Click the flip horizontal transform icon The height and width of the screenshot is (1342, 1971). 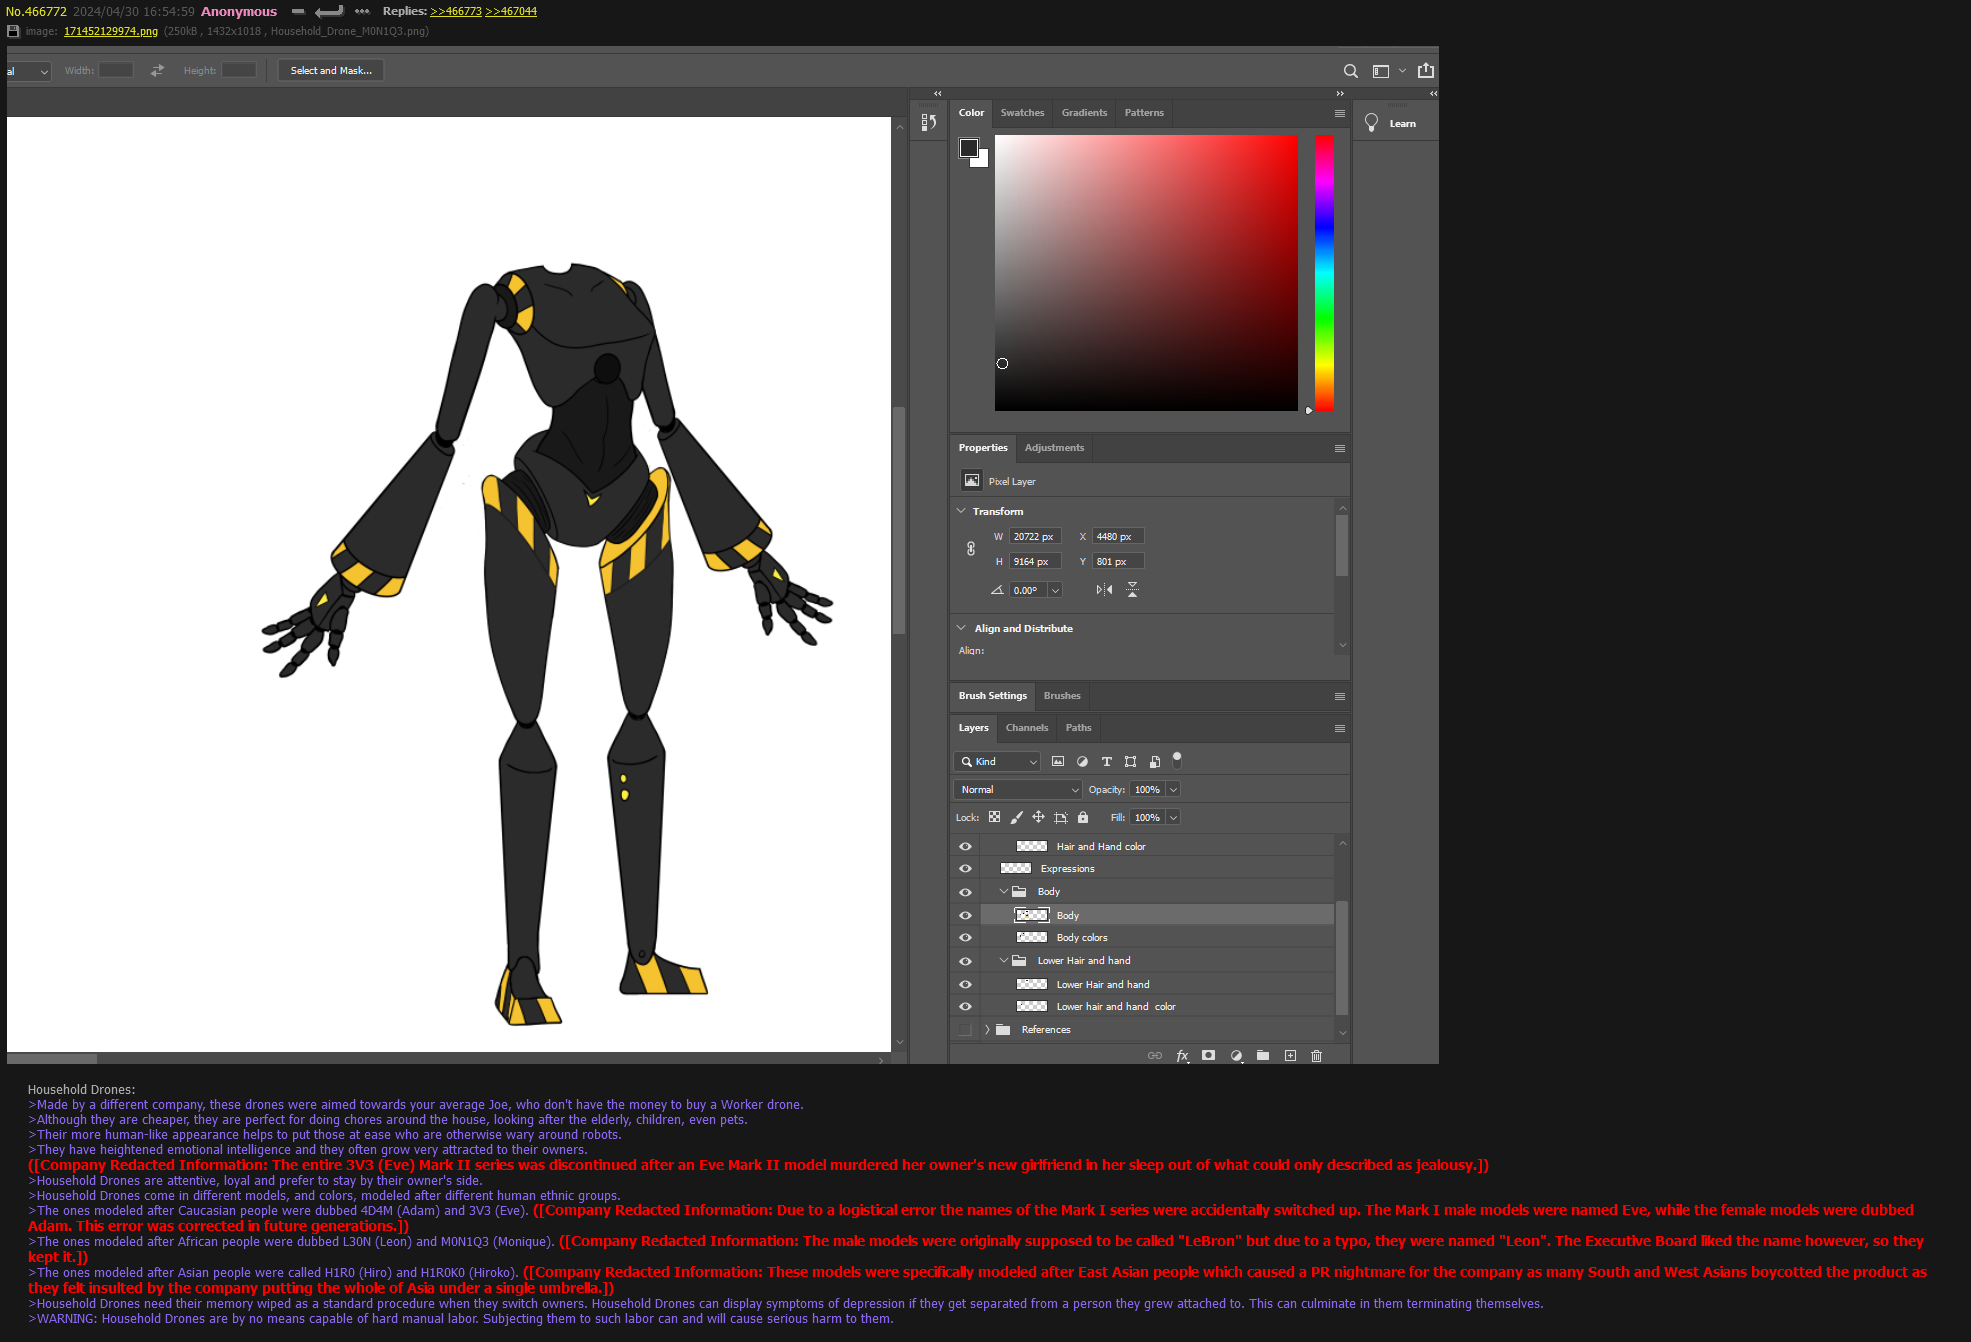(1104, 590)
